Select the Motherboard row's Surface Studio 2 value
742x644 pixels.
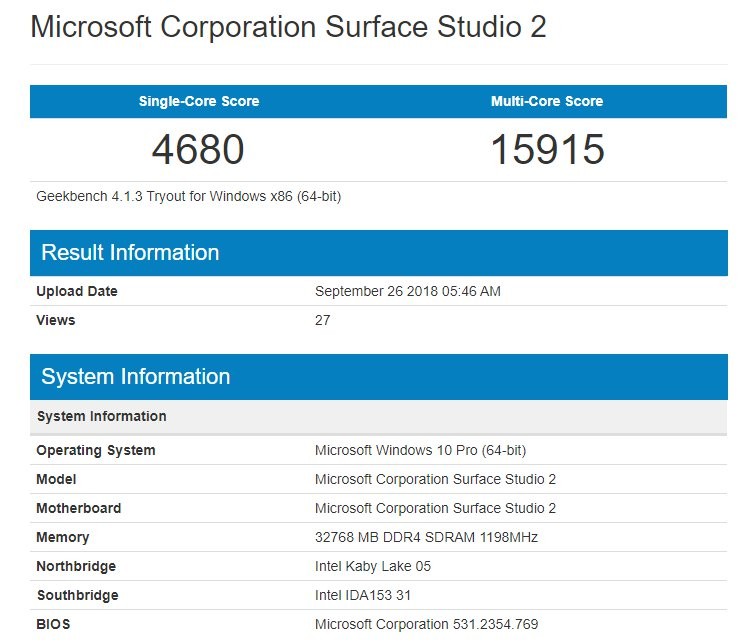[435, 508]
